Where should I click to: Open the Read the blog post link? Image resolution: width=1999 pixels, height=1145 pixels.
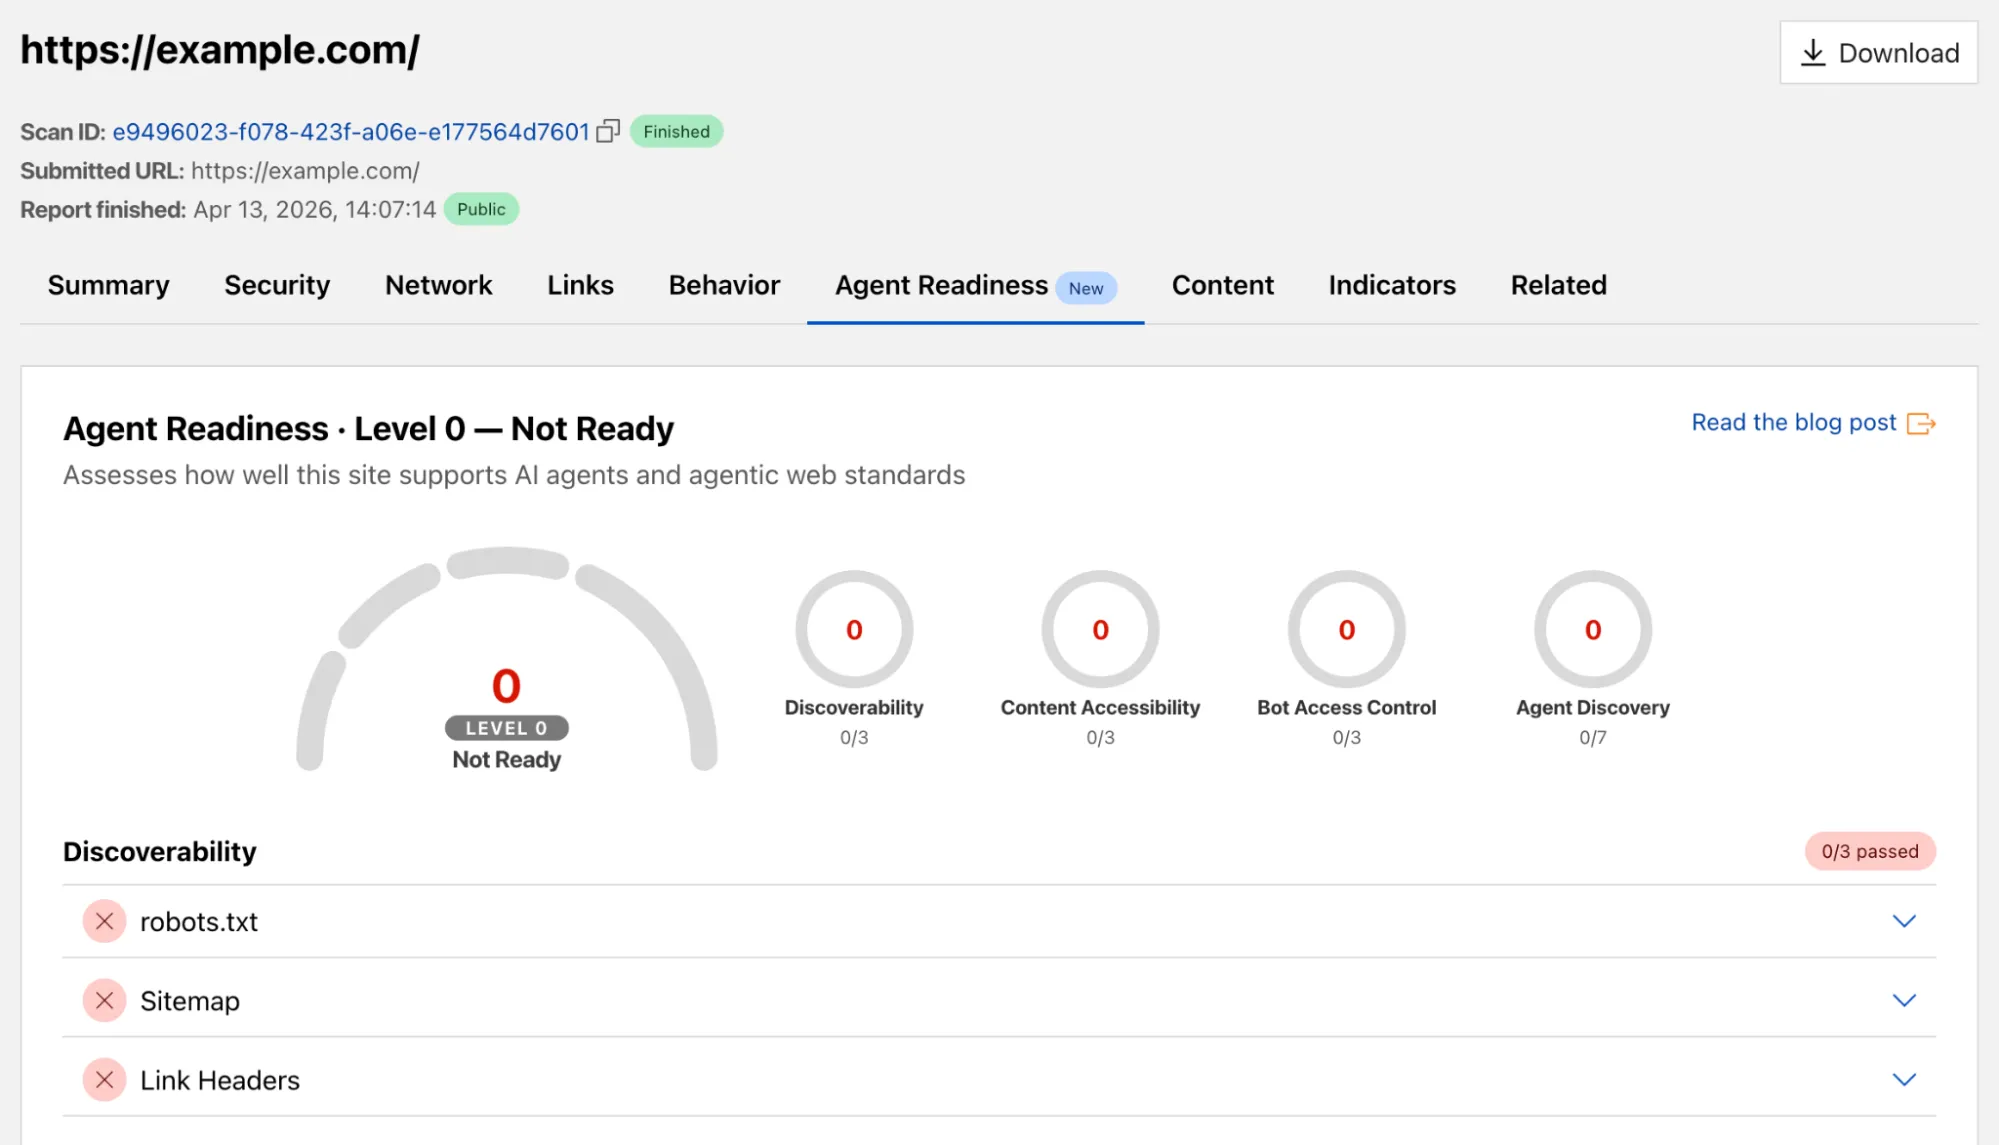(x=1793, y=422)
